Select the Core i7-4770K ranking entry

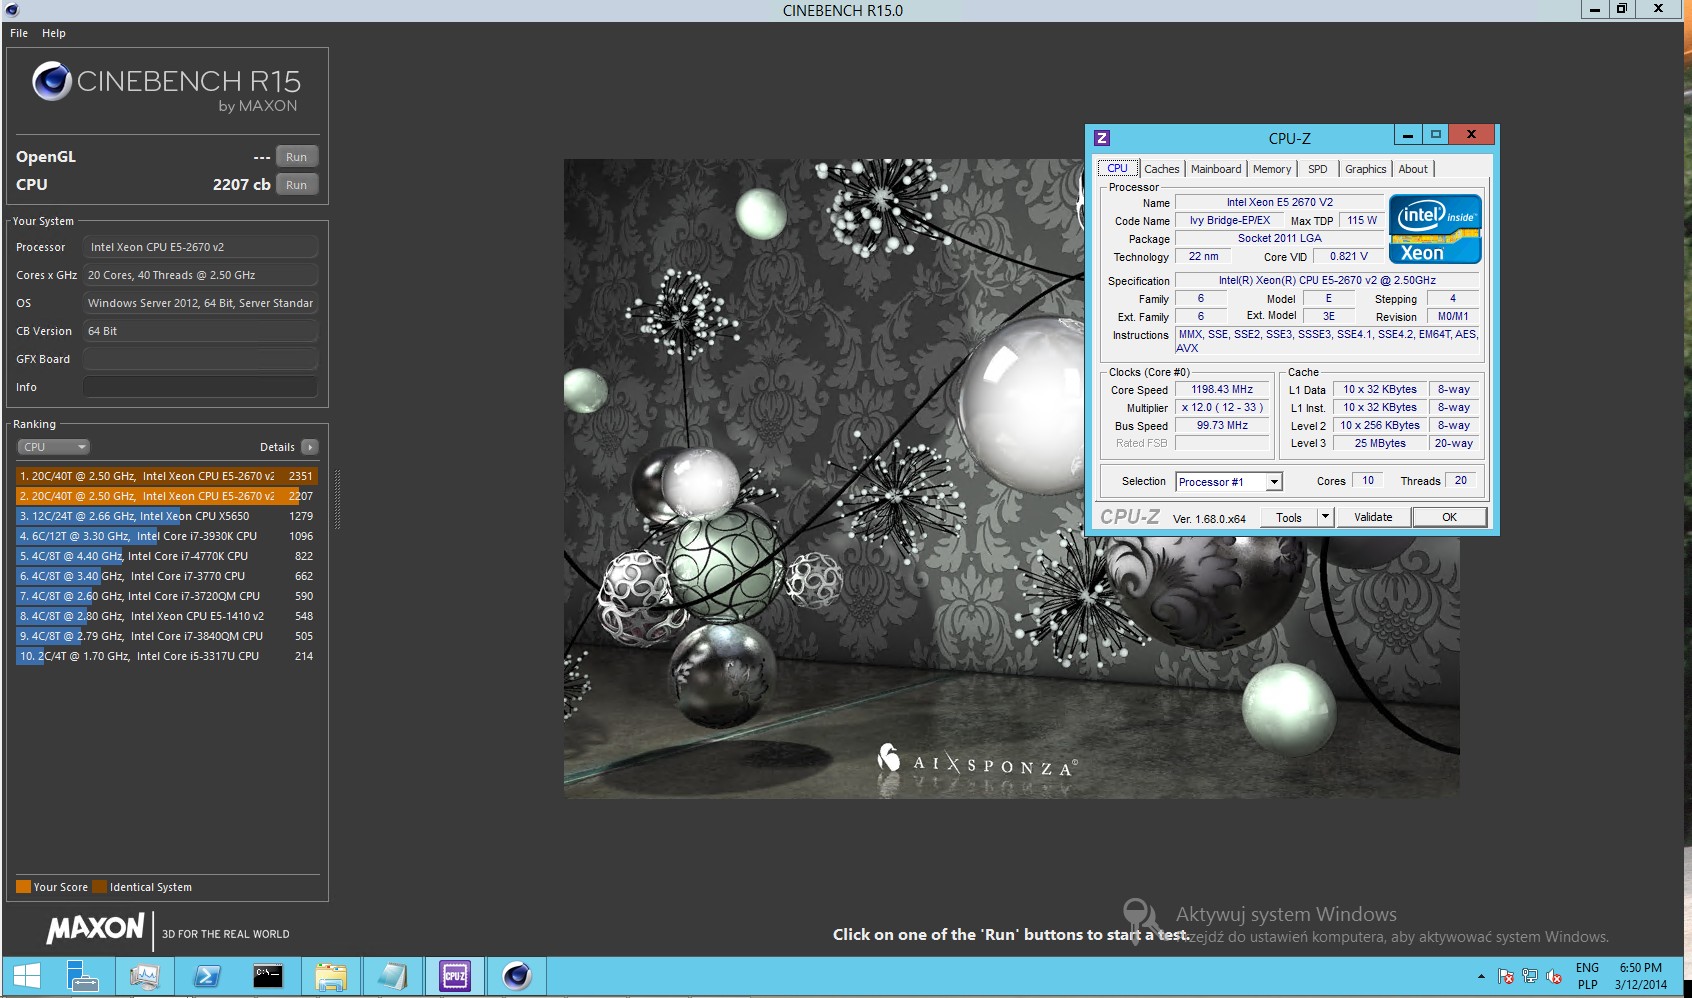pyautogui.click(x=166, y=556)
